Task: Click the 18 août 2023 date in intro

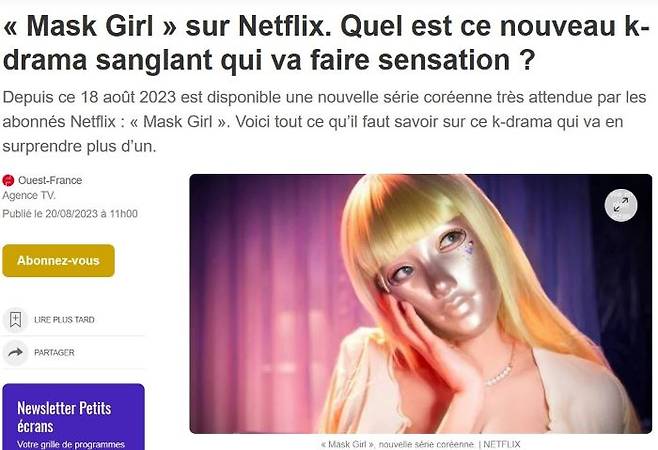Action: [128, 97]
